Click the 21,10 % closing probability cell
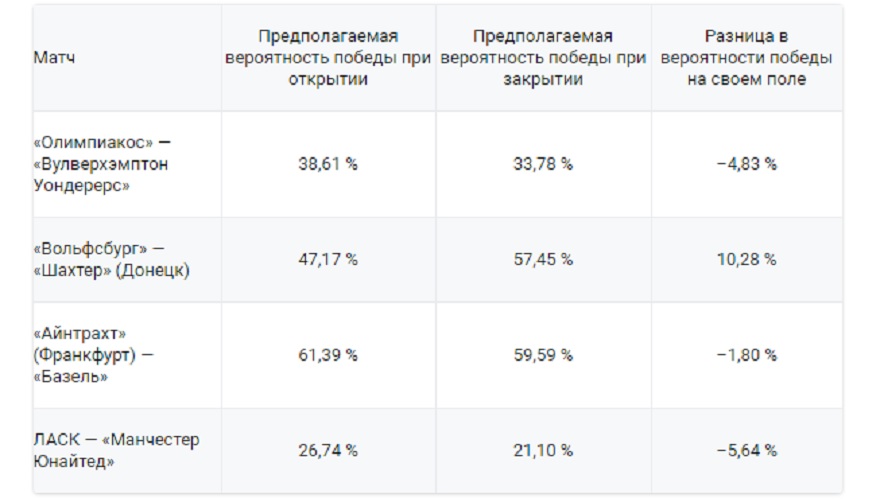 (543, 450)
